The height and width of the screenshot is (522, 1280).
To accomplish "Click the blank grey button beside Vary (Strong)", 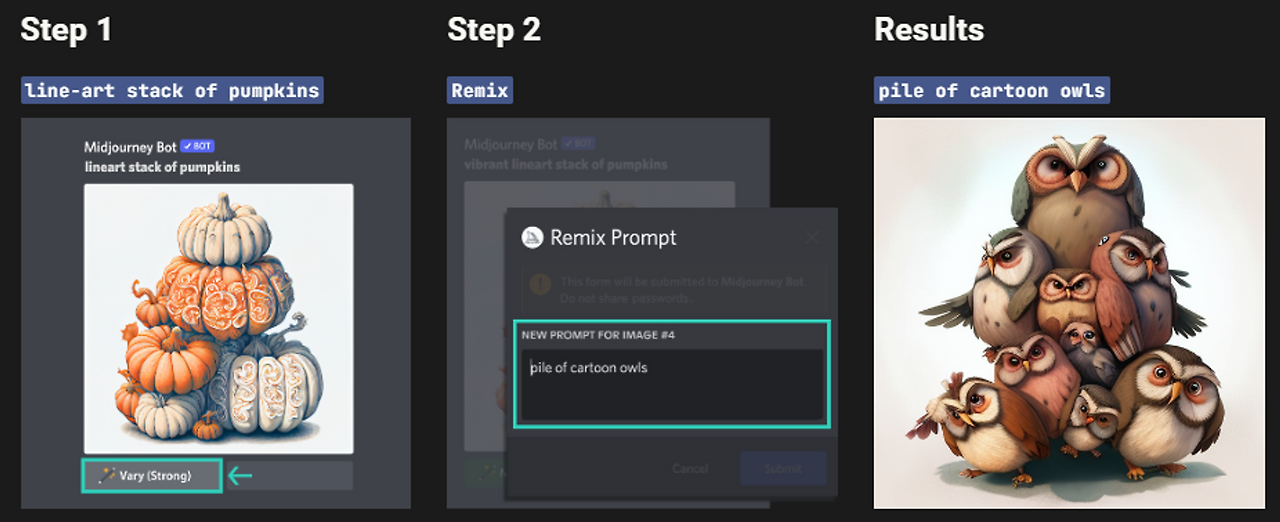I will click(x=288, y=476).
